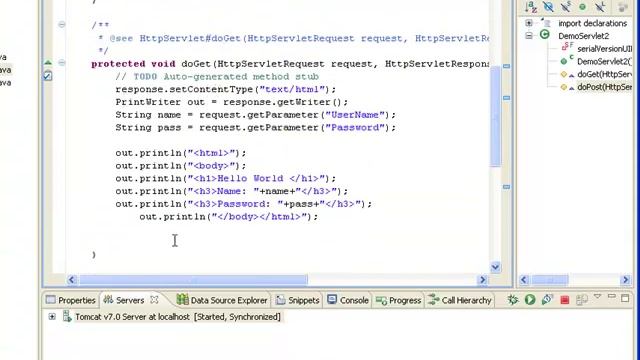Switch to the Properties tab

(x=71, y=300)
